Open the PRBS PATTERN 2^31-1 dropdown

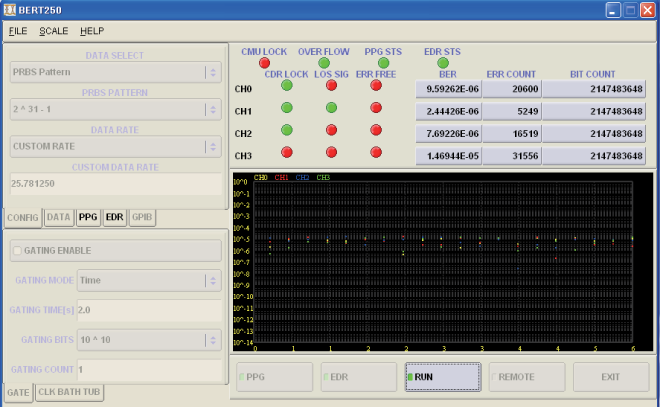(x=116, y=109)
